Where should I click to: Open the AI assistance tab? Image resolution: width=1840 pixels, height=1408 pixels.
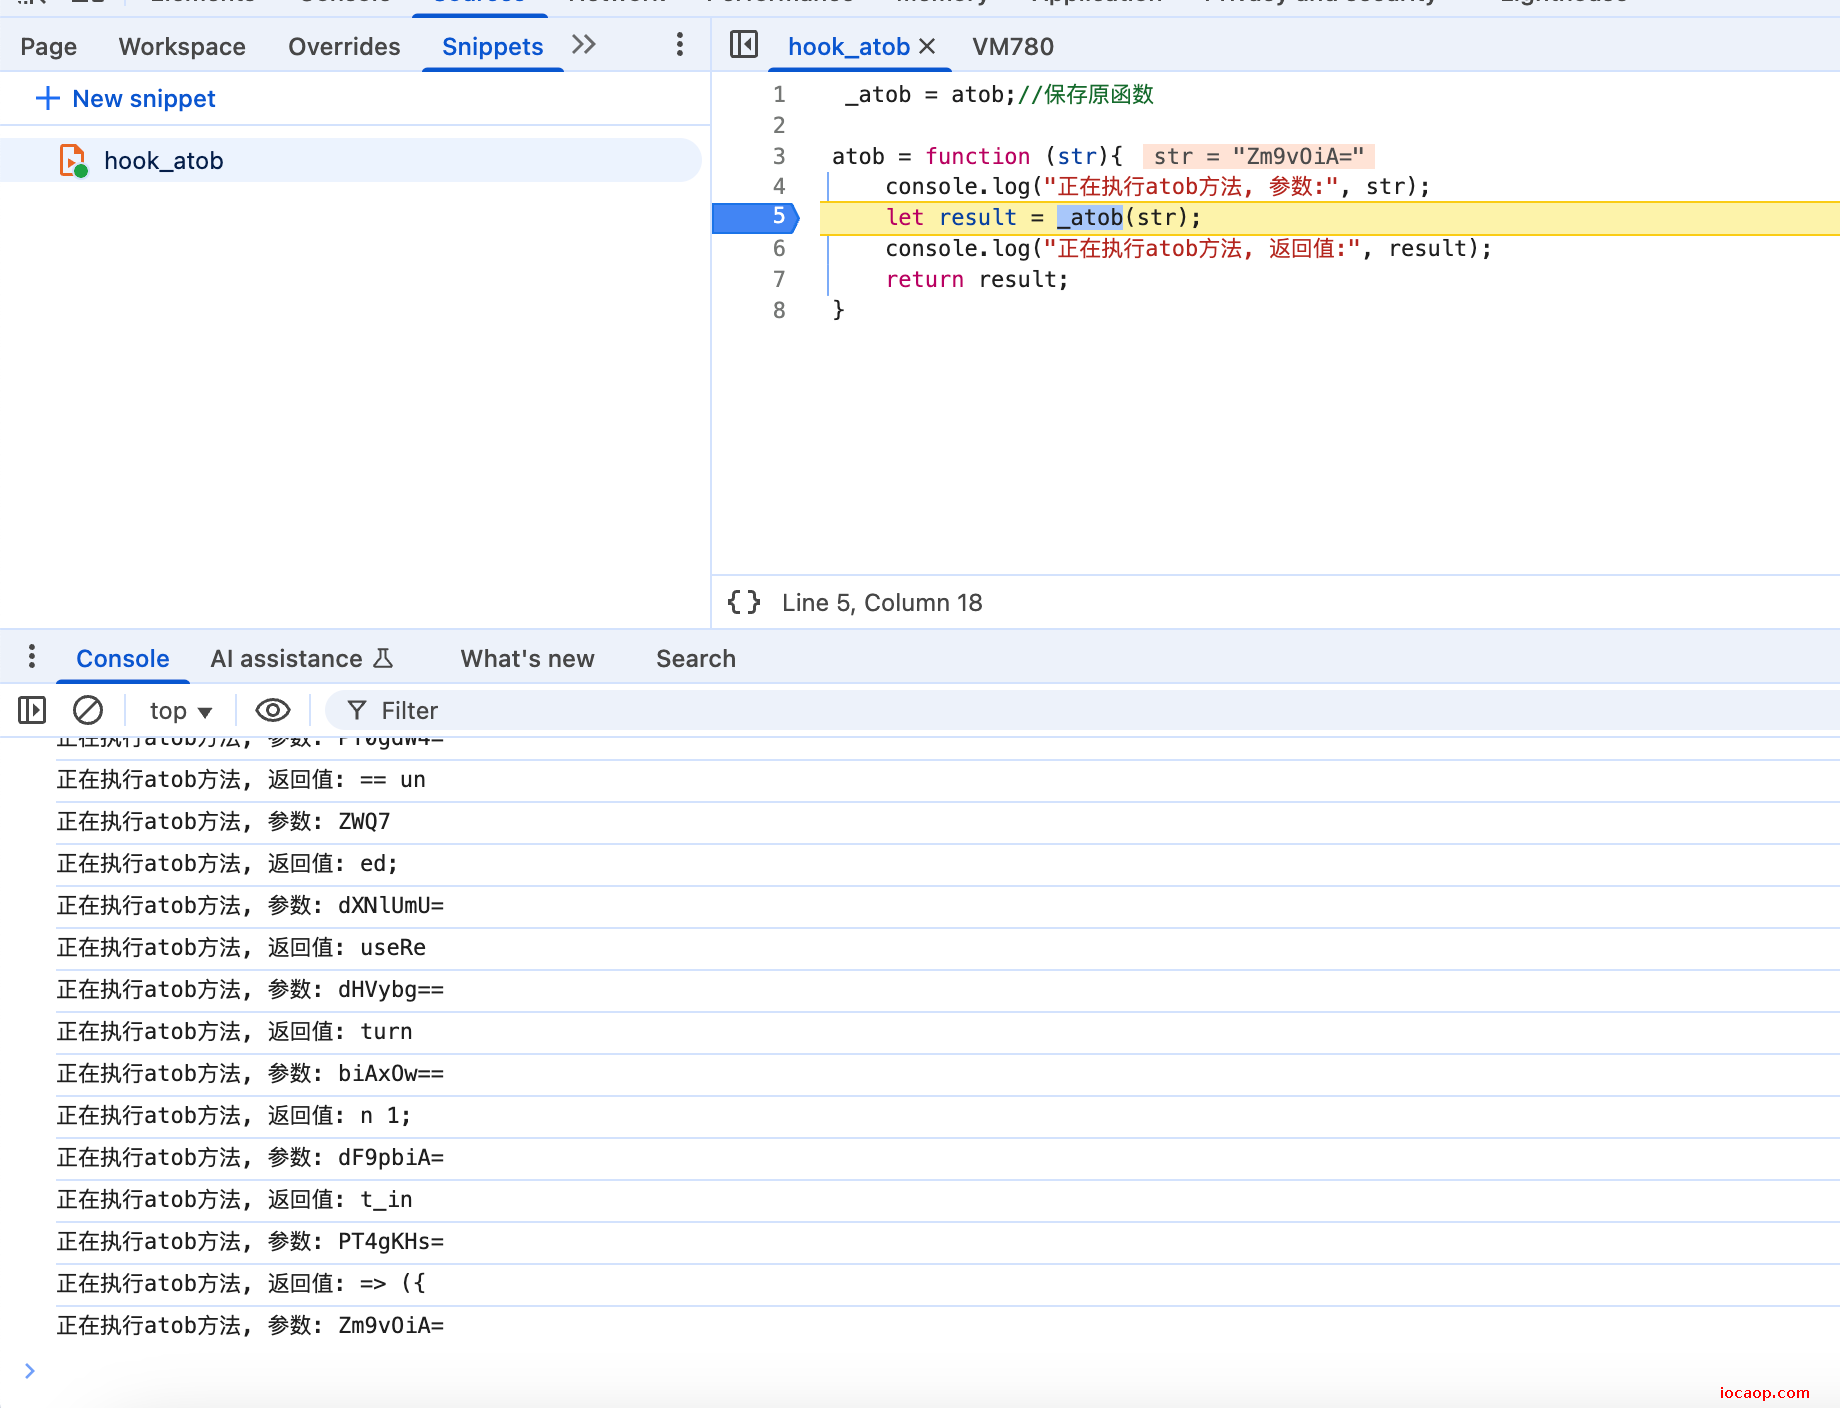(x=302, y=659)
